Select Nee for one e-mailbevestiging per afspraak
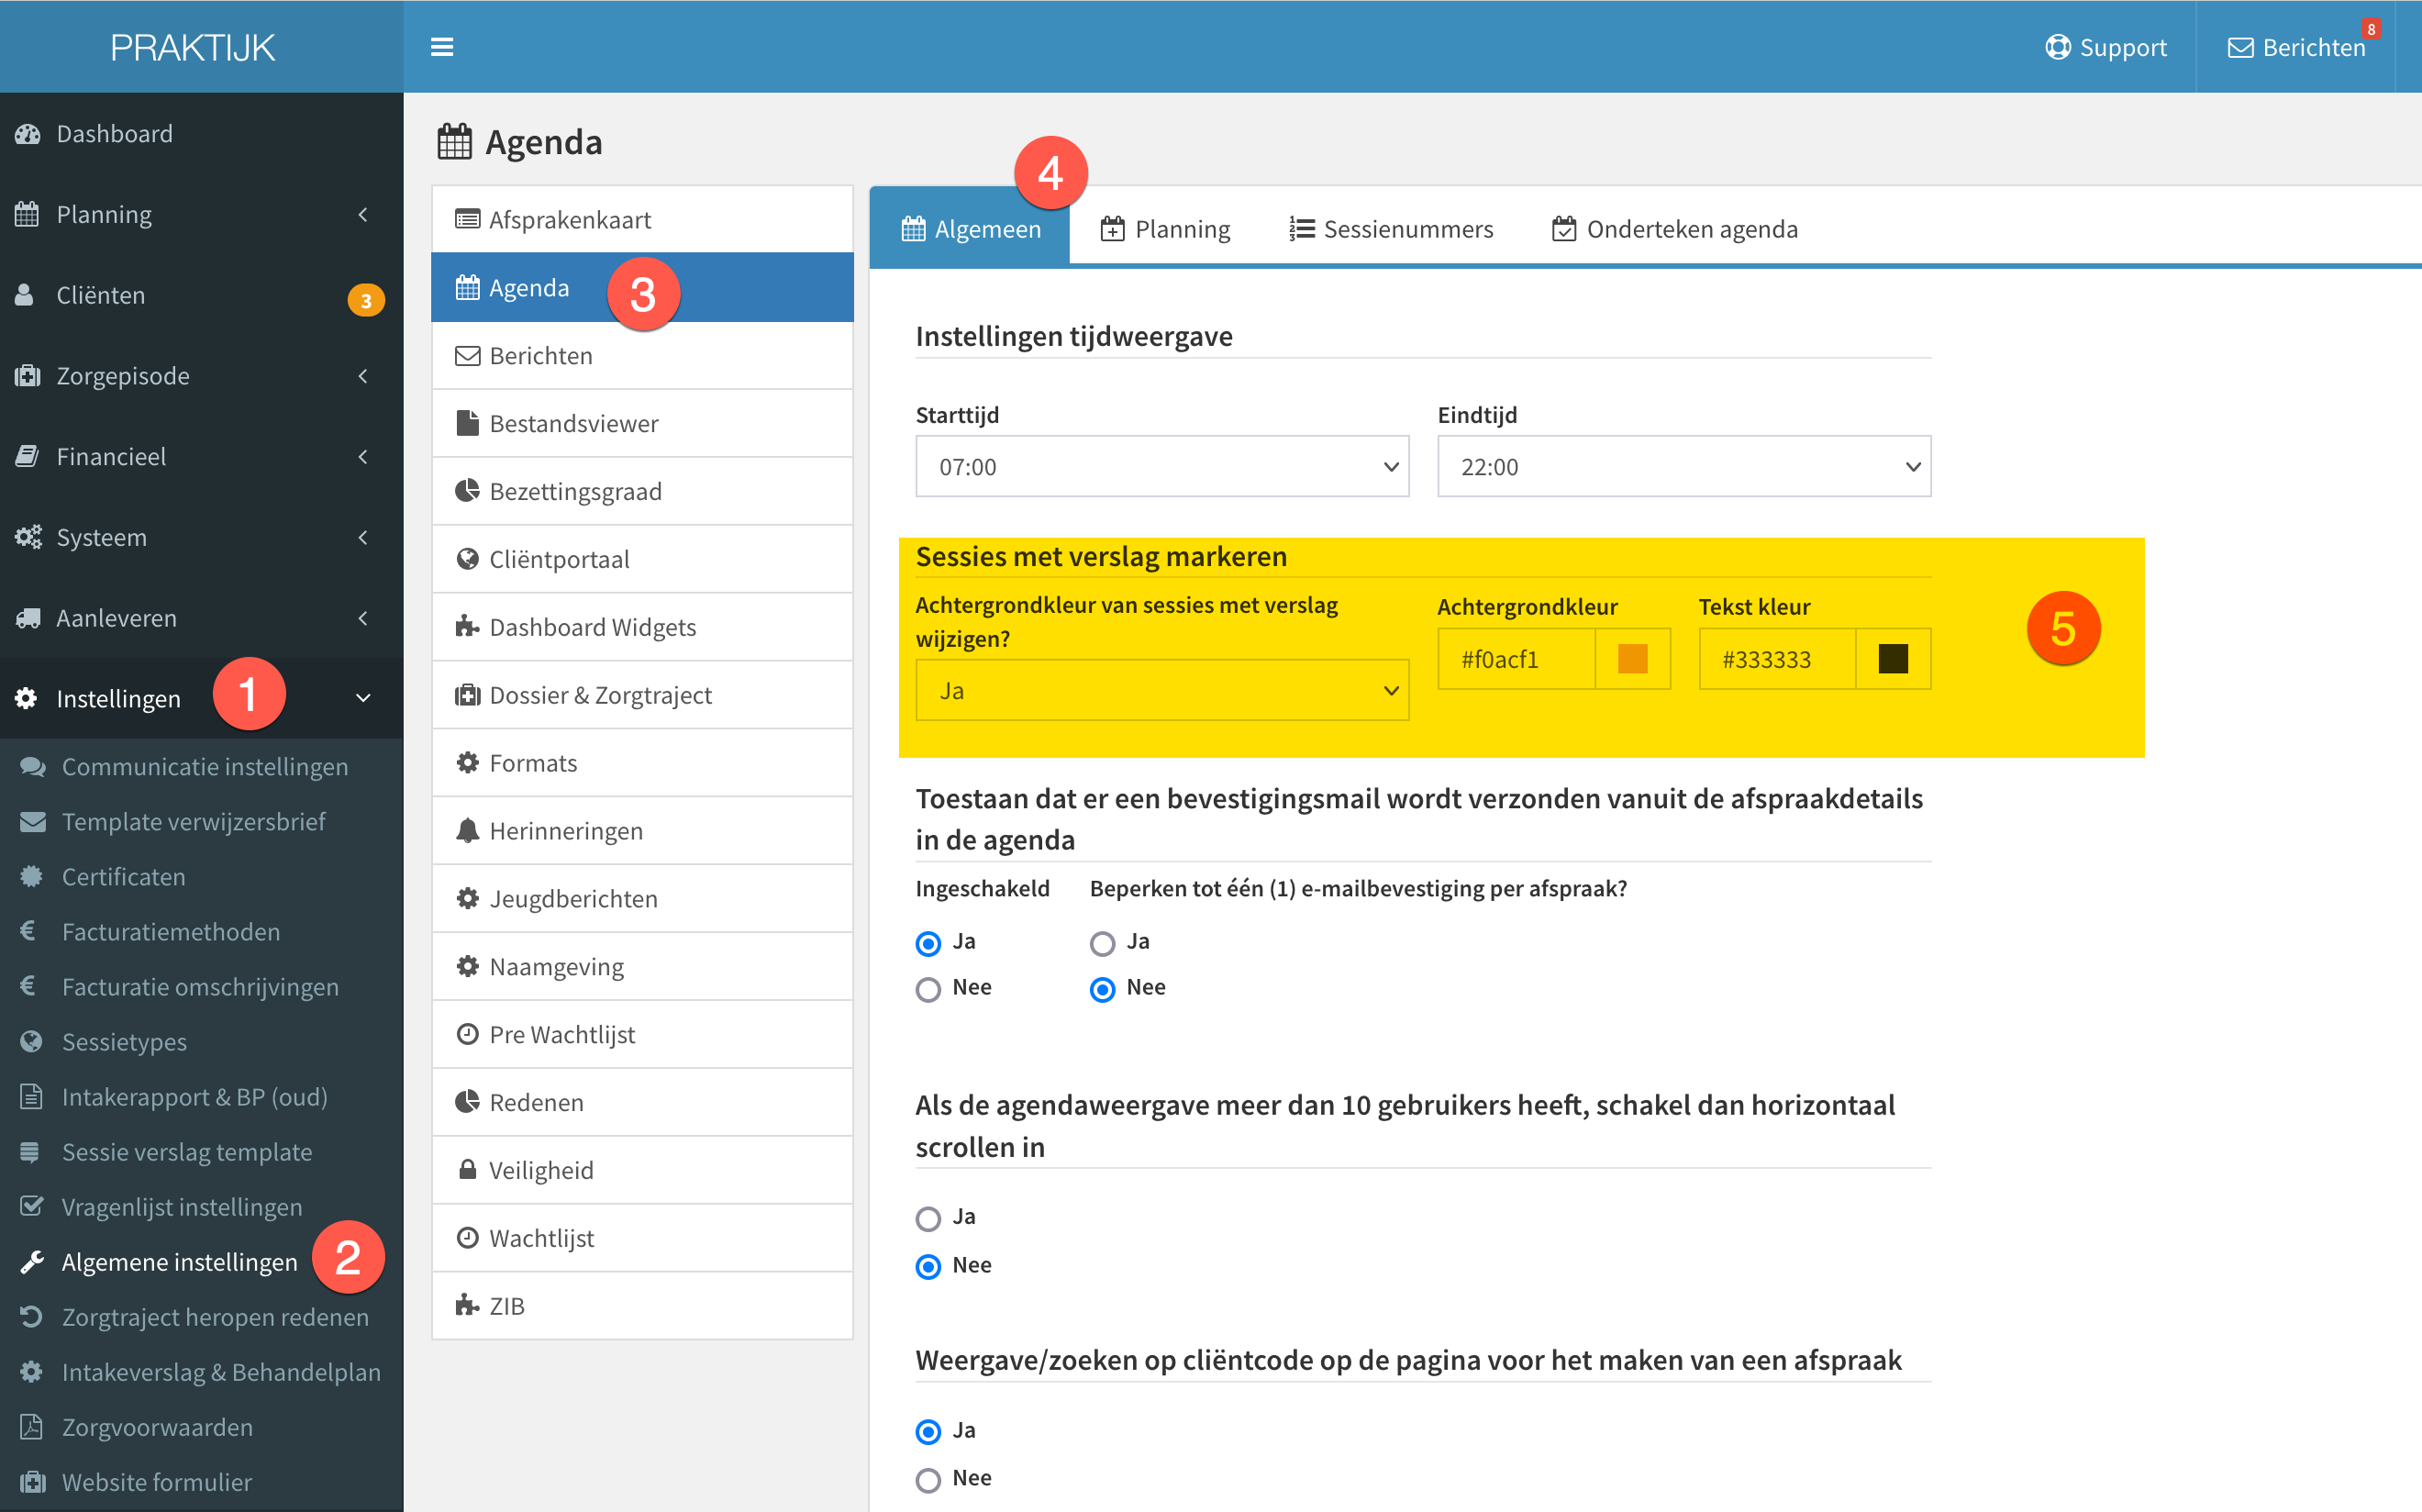 (1102, 989)
